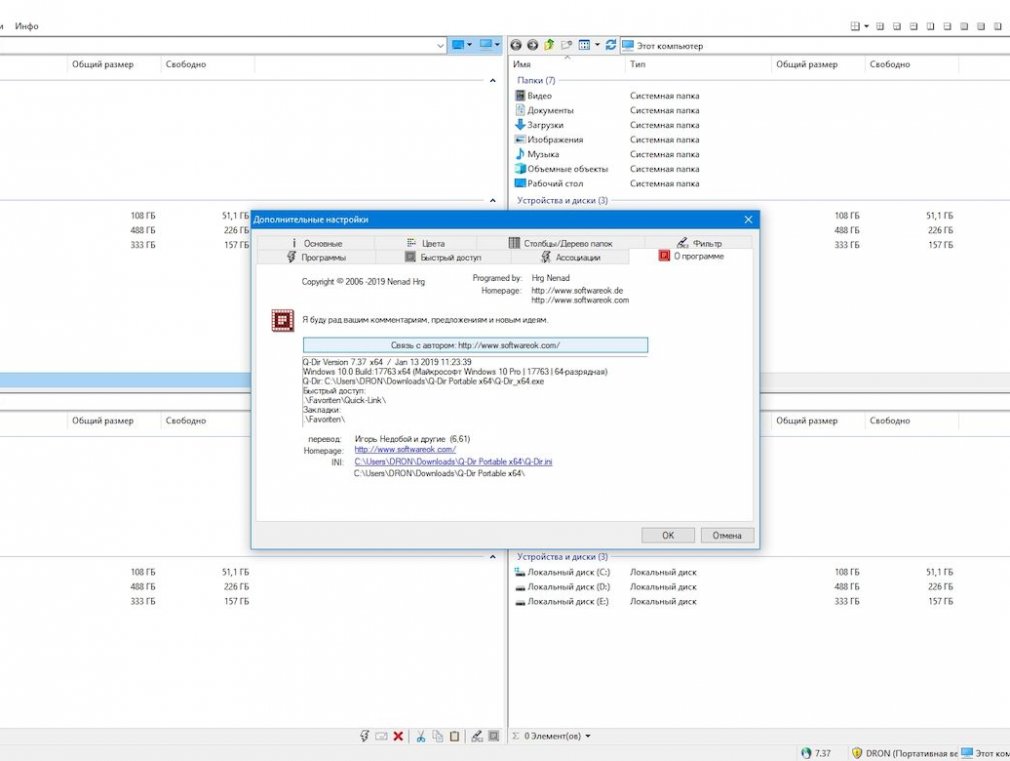The width and height of the screenshot is (1010, 761).
Task: Click the Этот компьютер address bar
Action: [x=814, y=46]
